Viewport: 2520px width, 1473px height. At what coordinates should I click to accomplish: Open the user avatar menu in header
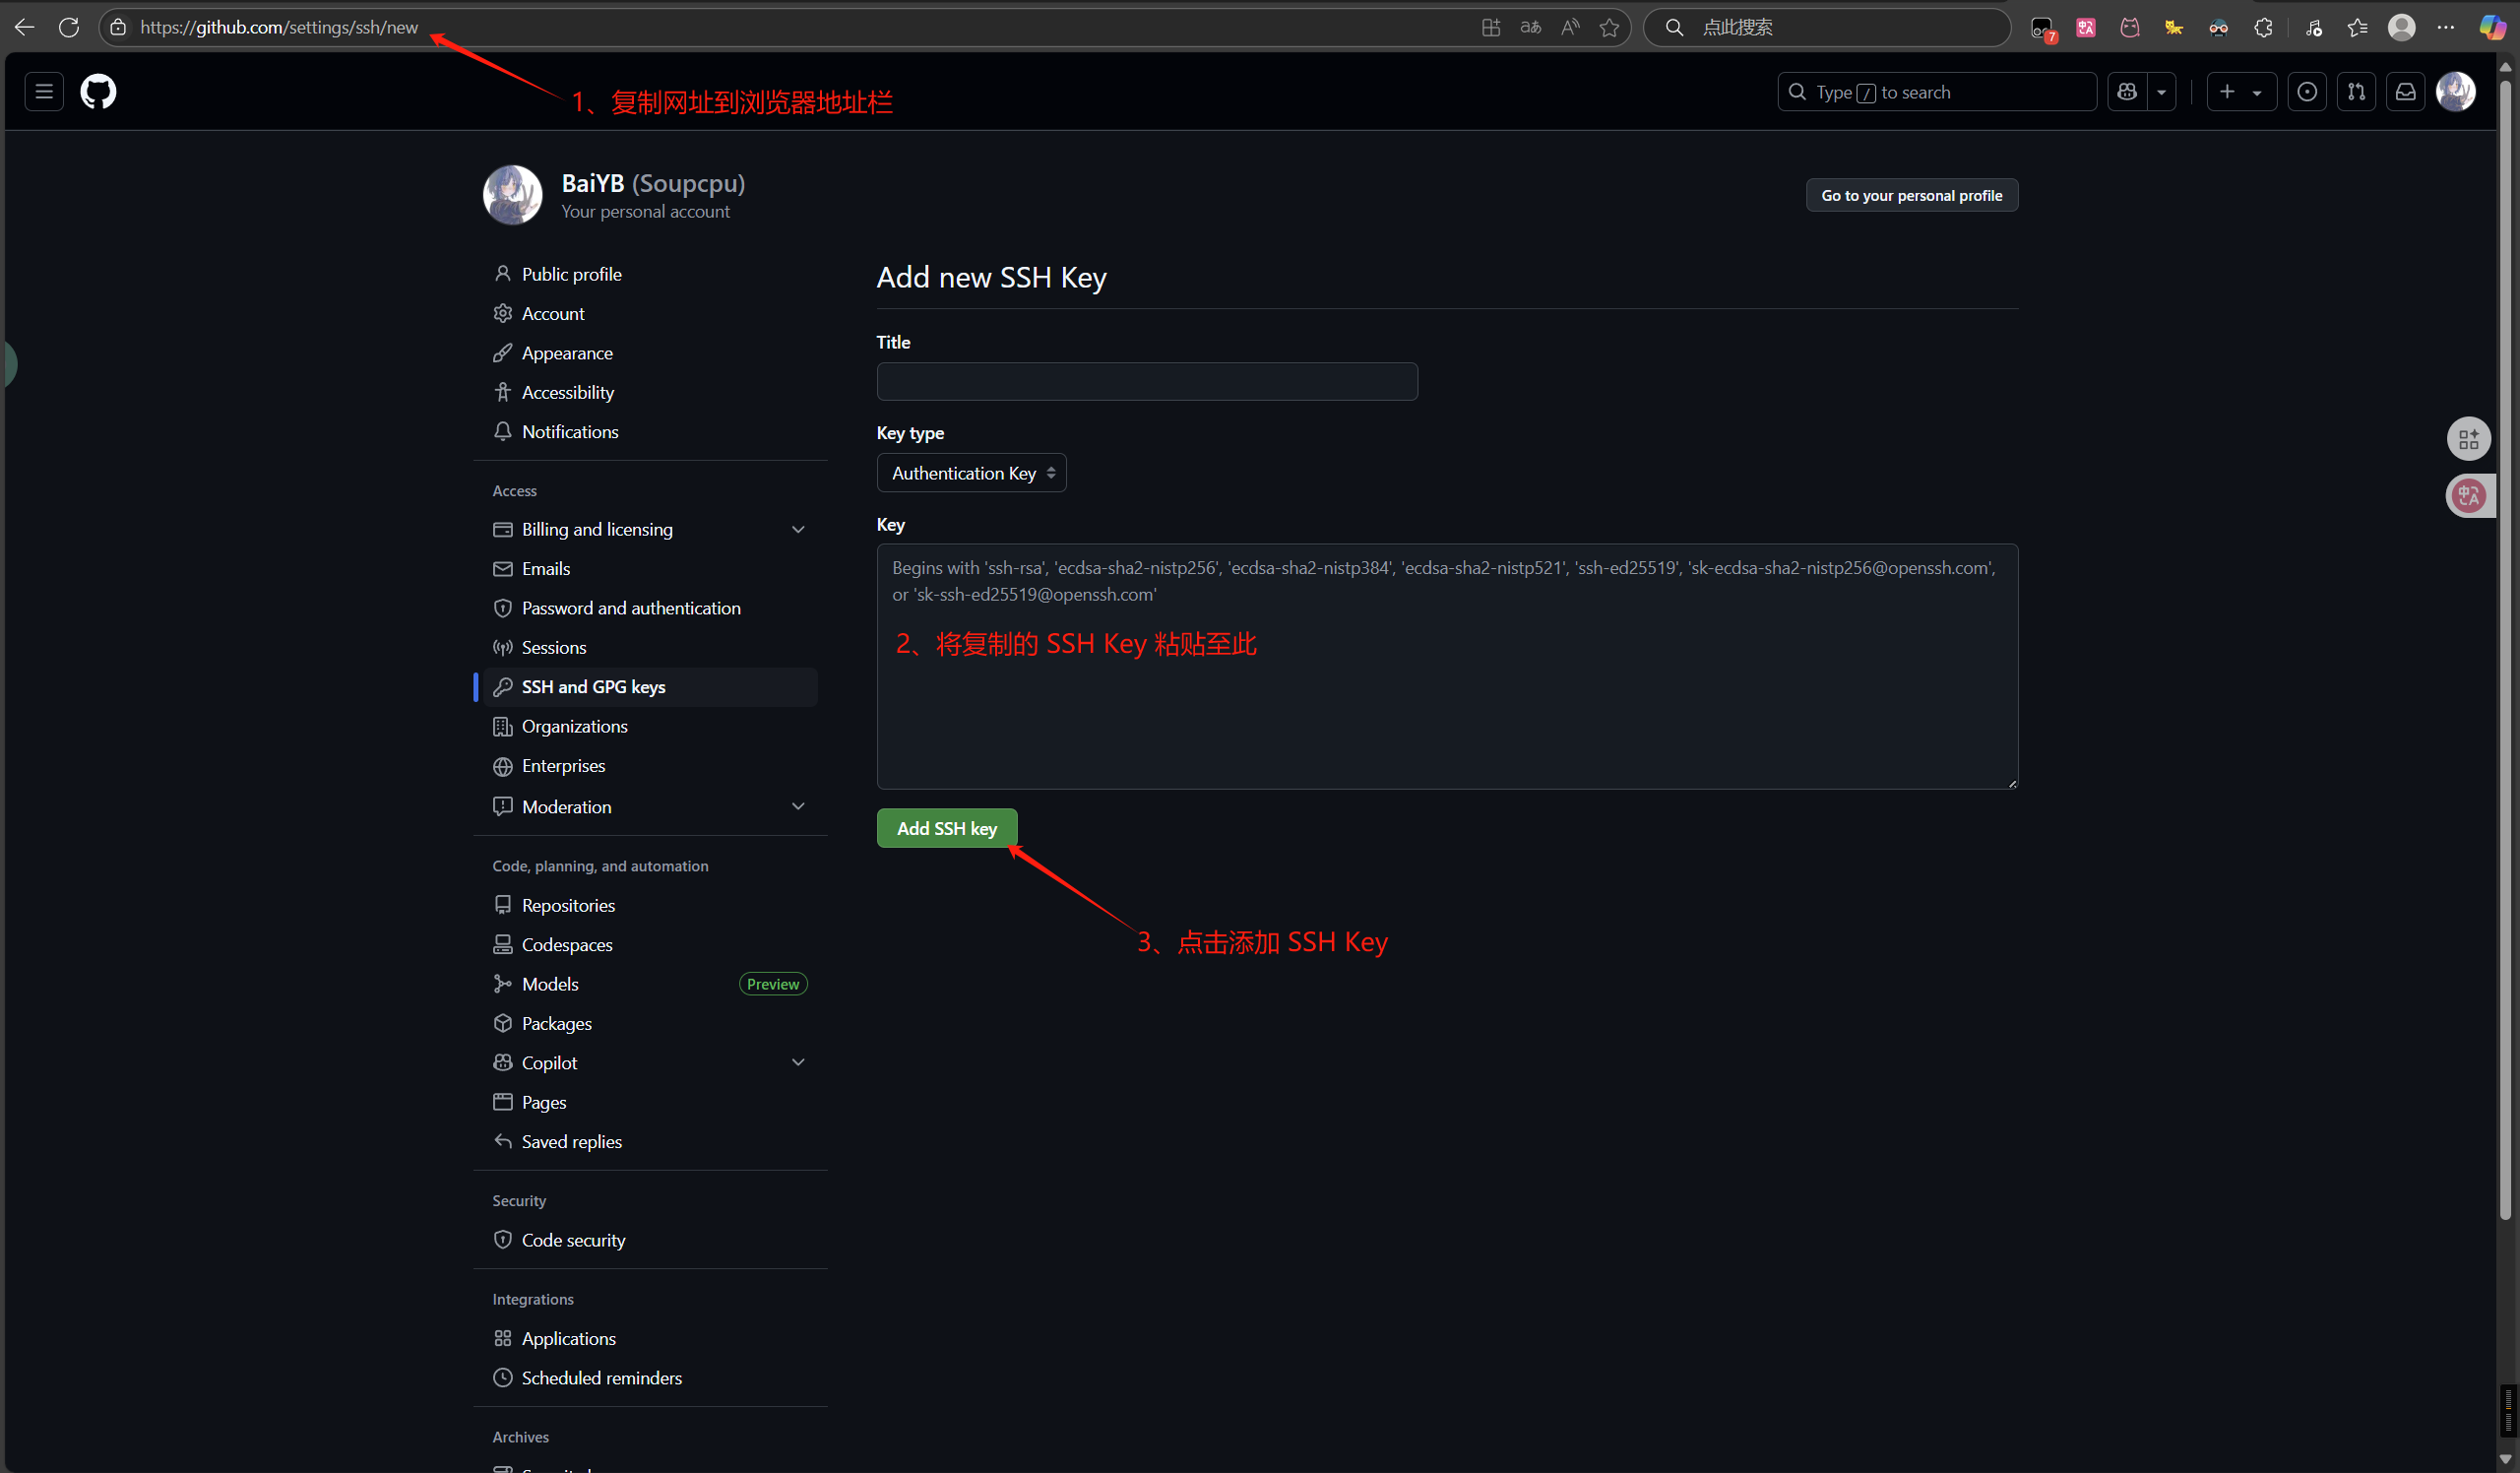2455,92
